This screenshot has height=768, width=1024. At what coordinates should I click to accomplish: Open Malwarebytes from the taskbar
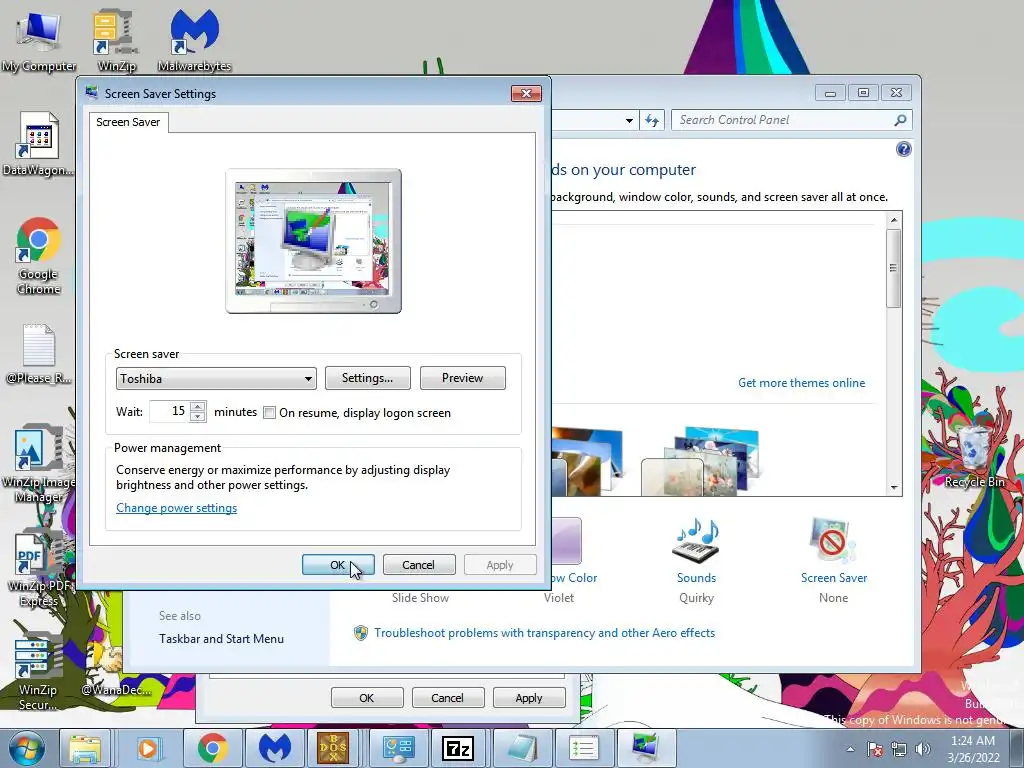coord(275,748)
